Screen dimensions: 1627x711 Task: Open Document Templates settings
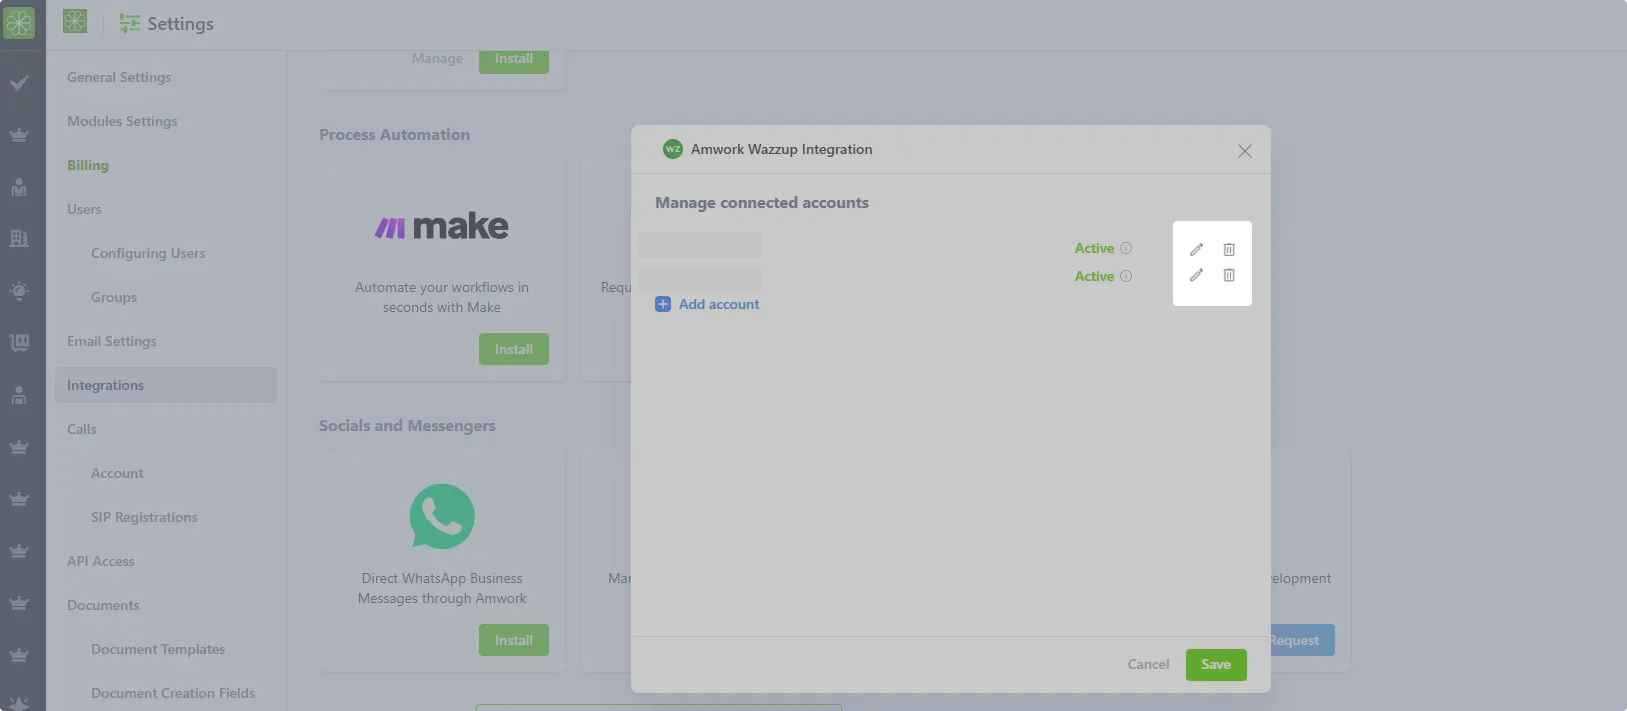(158, 649)
